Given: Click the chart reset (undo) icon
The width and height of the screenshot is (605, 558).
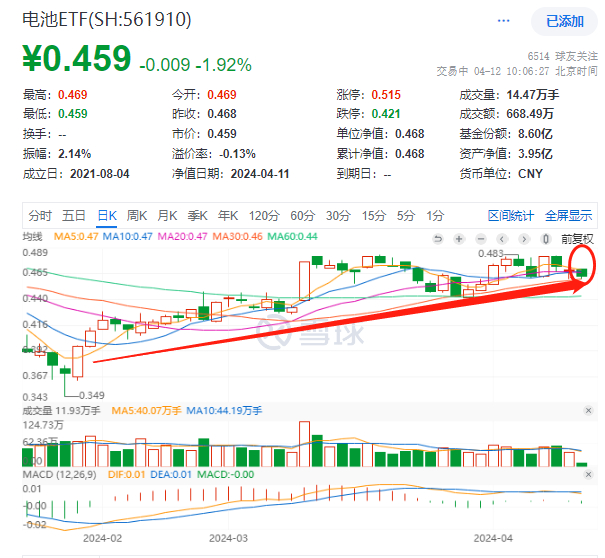Looking at the screenshot, I should pyautogui.click(x=438, y=239).
